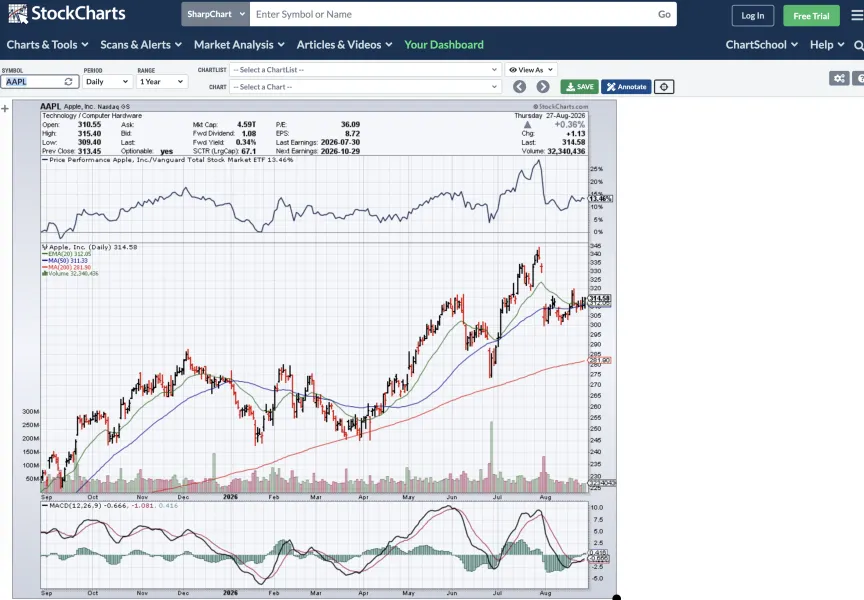Viewport: 864px width, 600px height.
Task: Start Free Trial
Action: click(x=811, y=16)
